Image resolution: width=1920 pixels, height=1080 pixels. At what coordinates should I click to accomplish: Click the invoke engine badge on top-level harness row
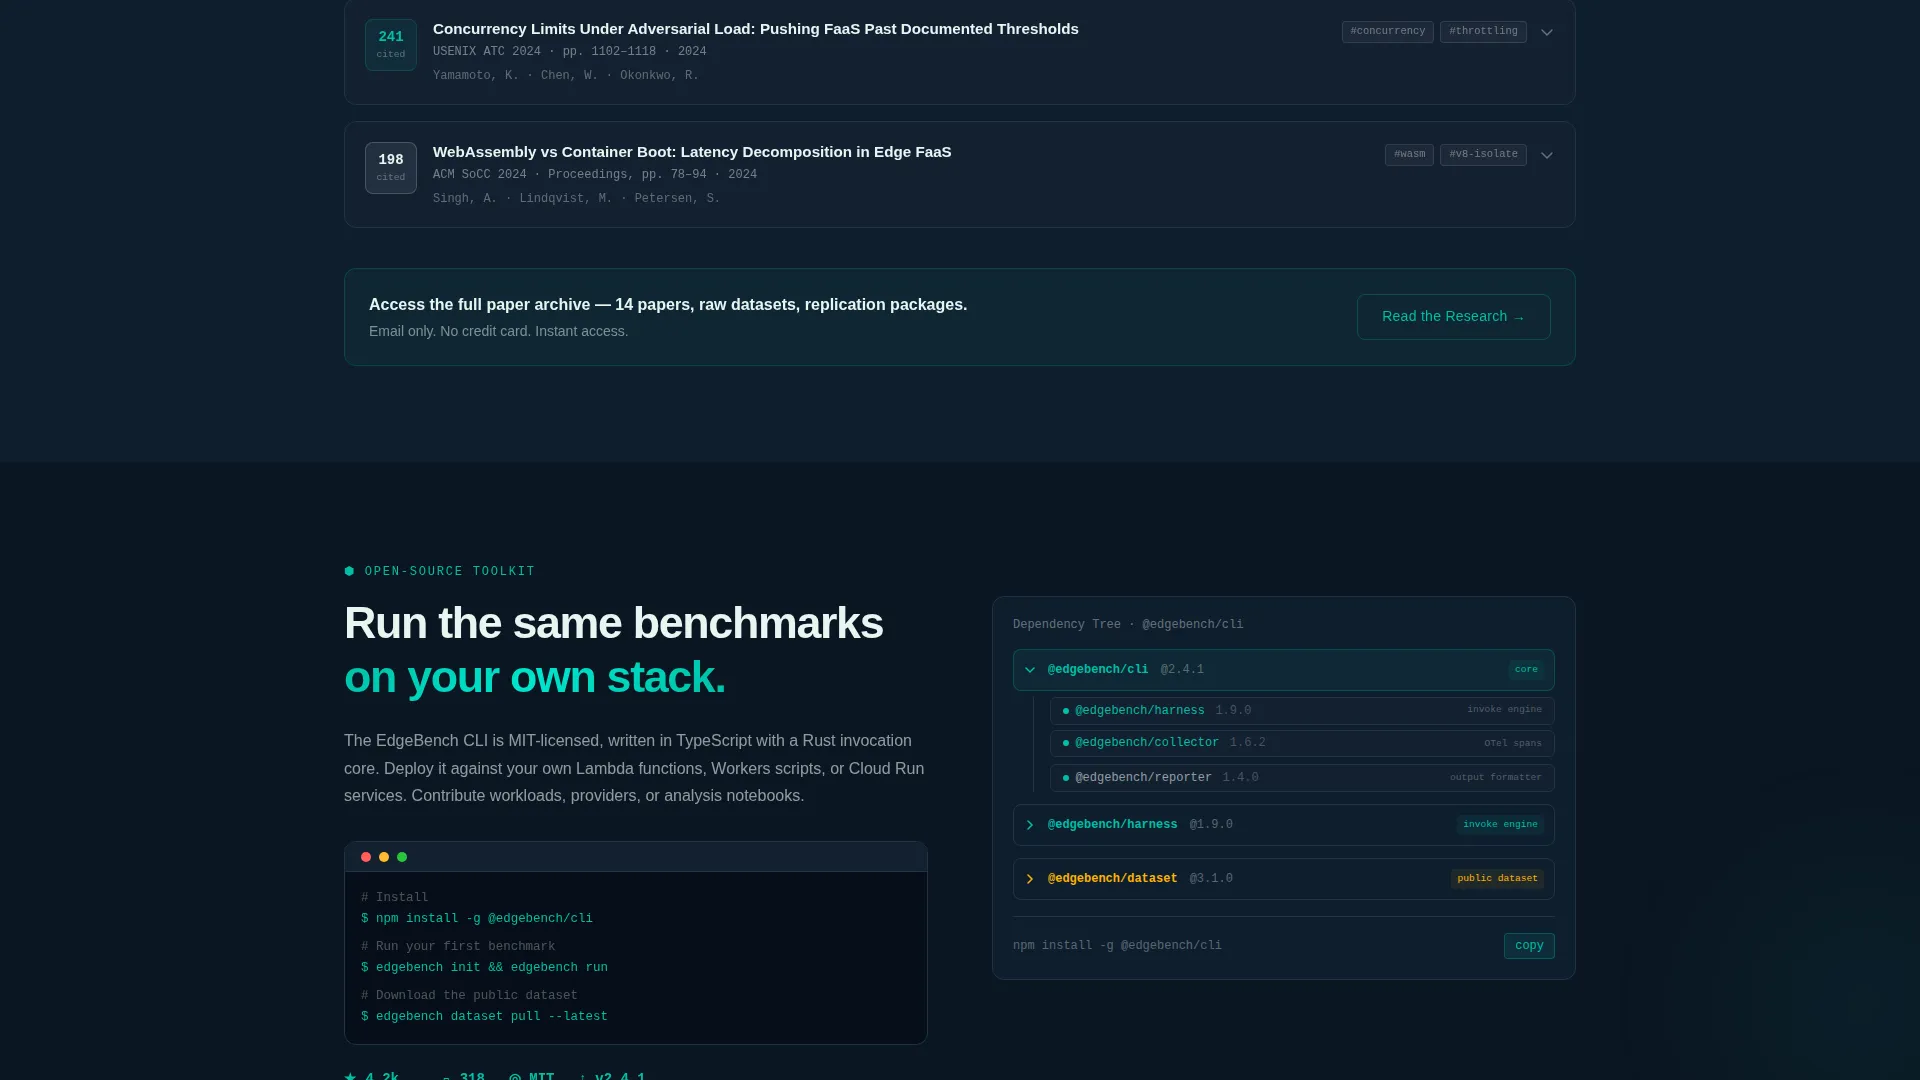[1500, 825]
